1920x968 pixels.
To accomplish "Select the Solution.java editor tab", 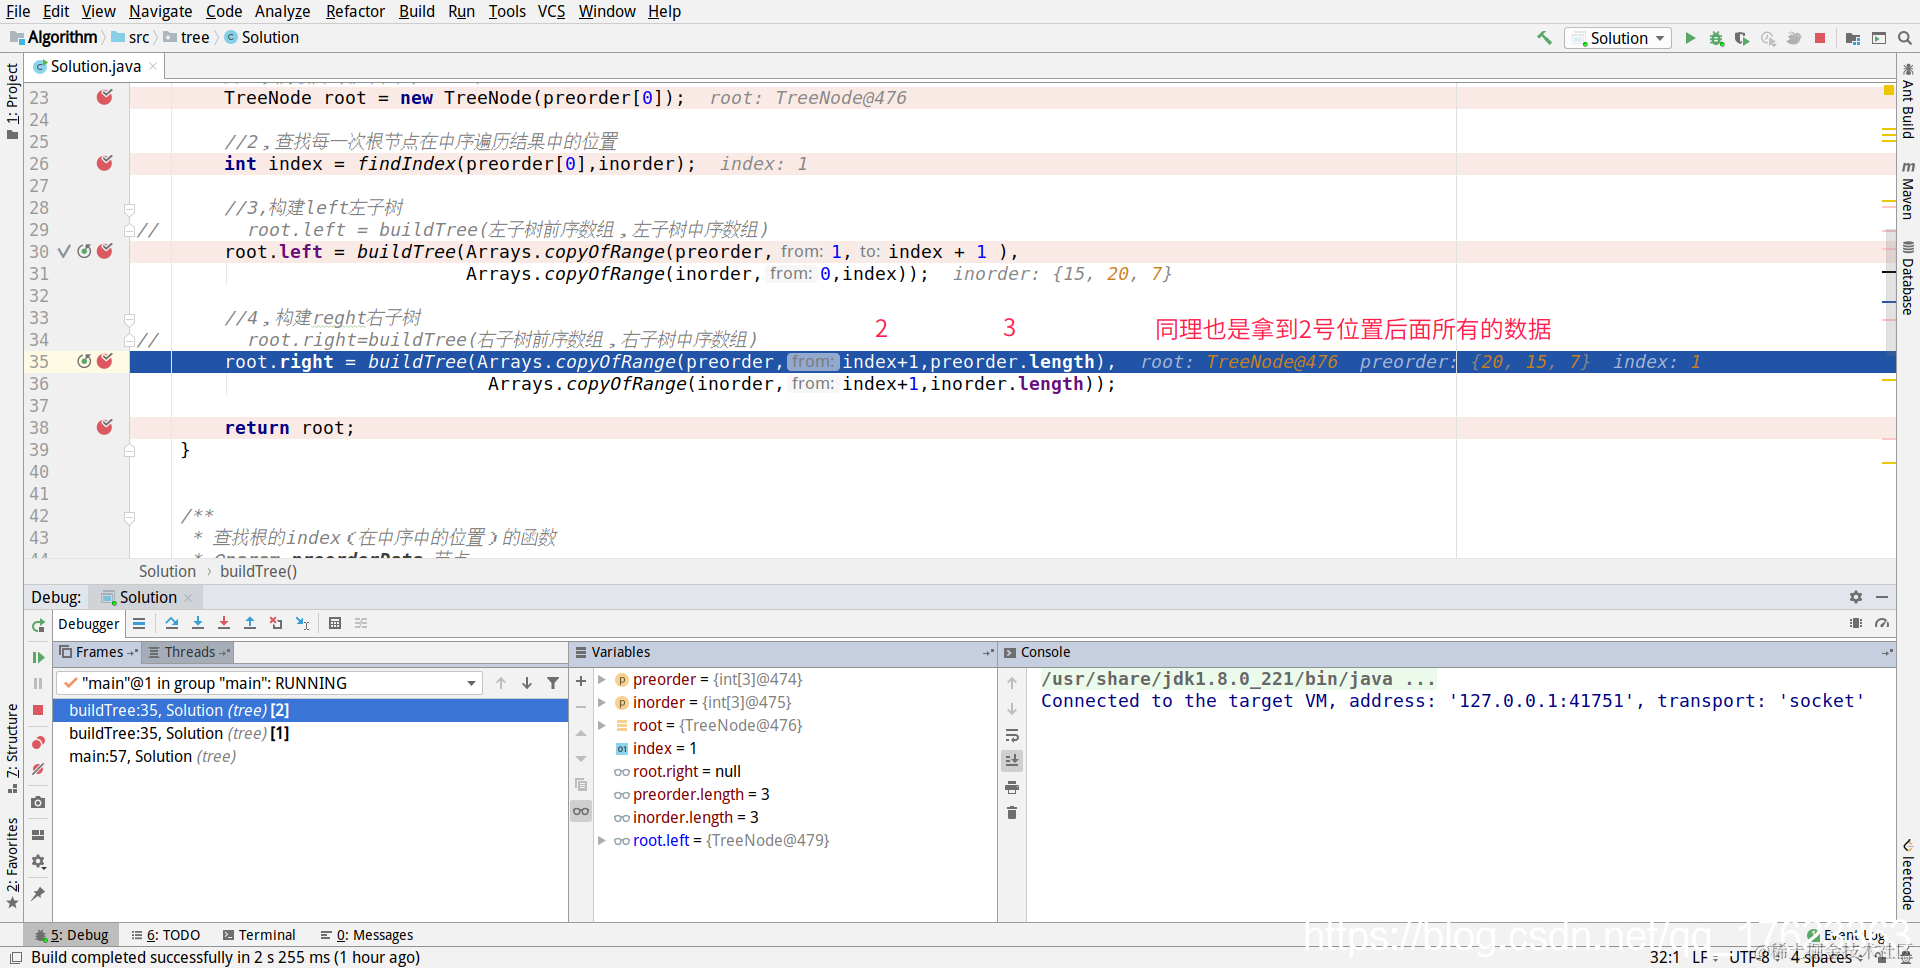I will tap(95, 66).
